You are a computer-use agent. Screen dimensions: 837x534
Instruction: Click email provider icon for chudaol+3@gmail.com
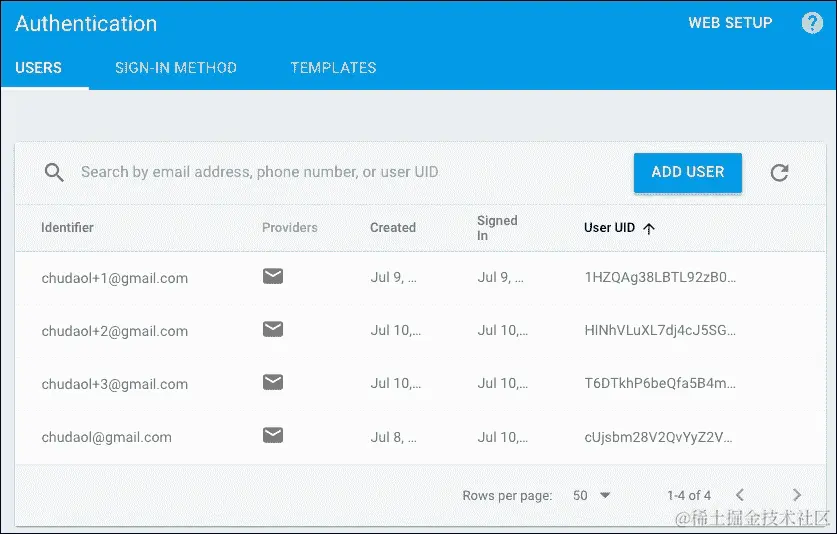273,382
